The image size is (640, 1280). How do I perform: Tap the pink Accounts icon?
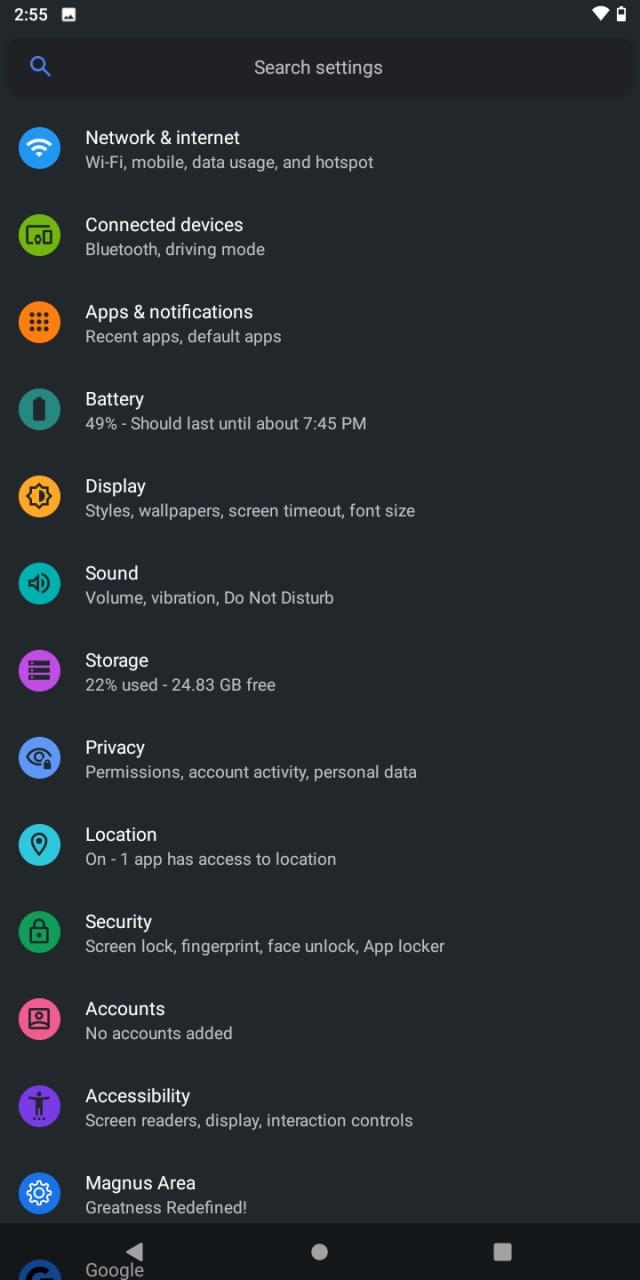39,1019
